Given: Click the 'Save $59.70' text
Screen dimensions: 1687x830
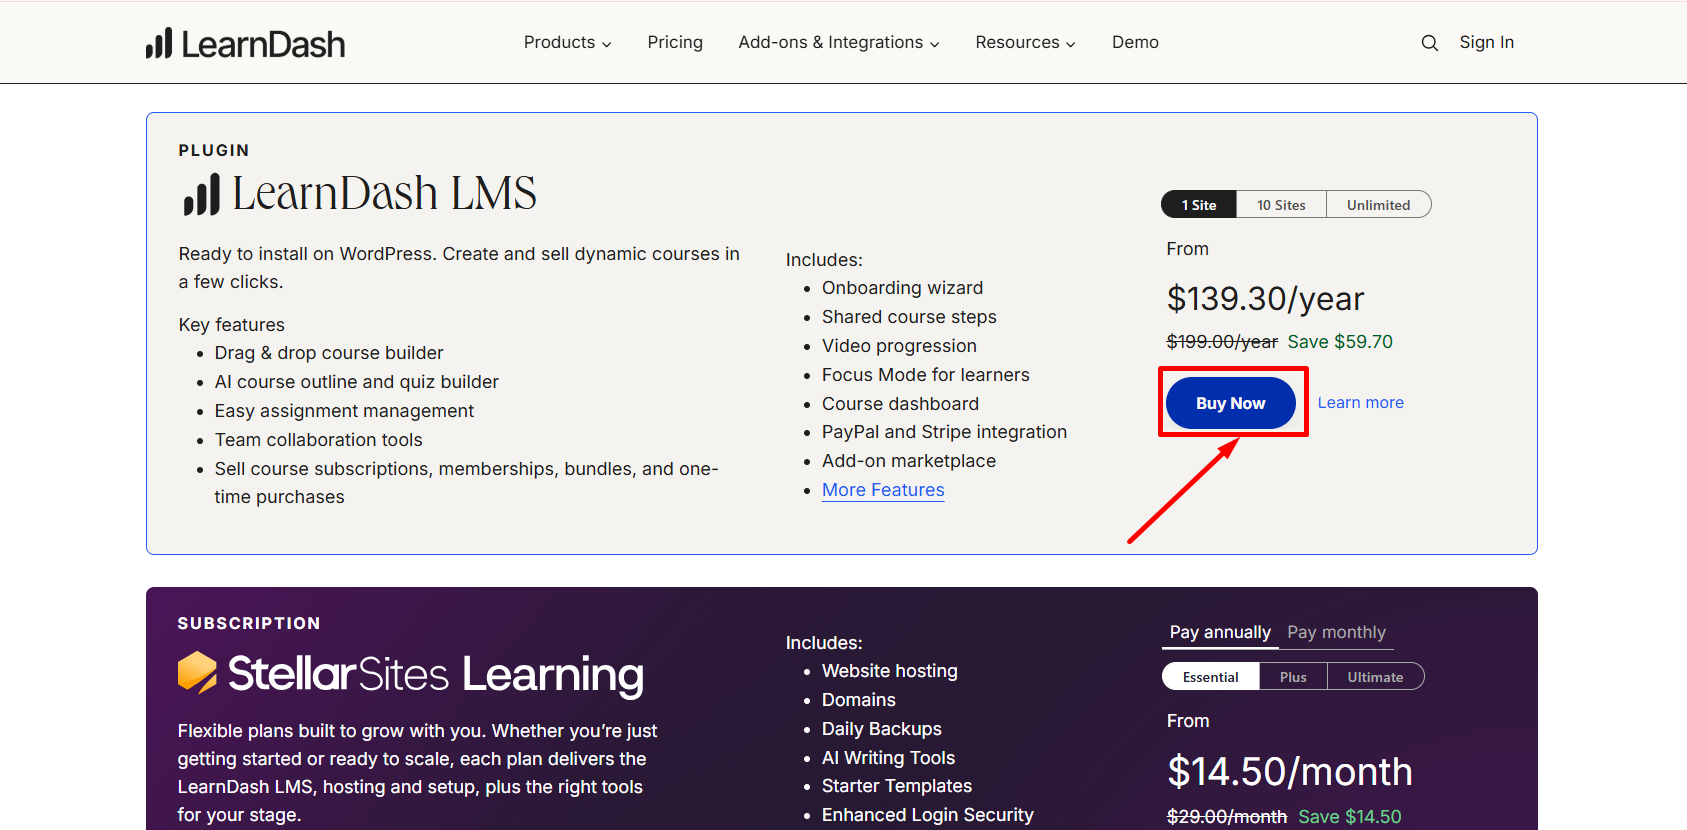Looking at the screenshot, I should (1340, 342).
